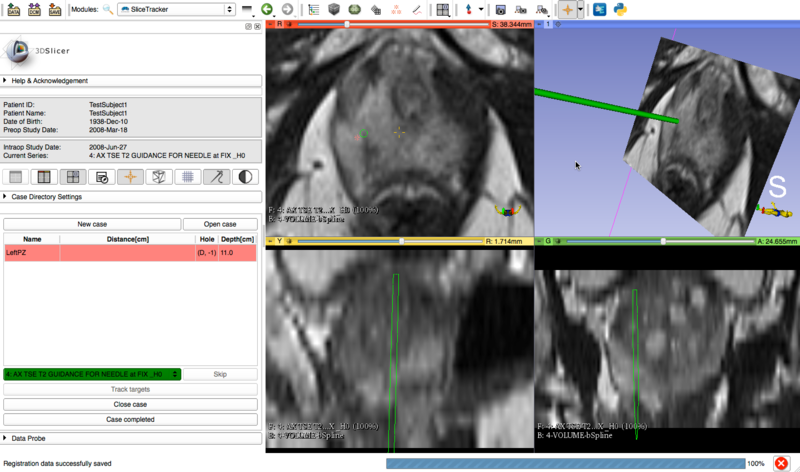This screenshot has width=800, height=472.
Task: Open the Modules selector showing SliceTracker
Action: [x=176, y=9]
